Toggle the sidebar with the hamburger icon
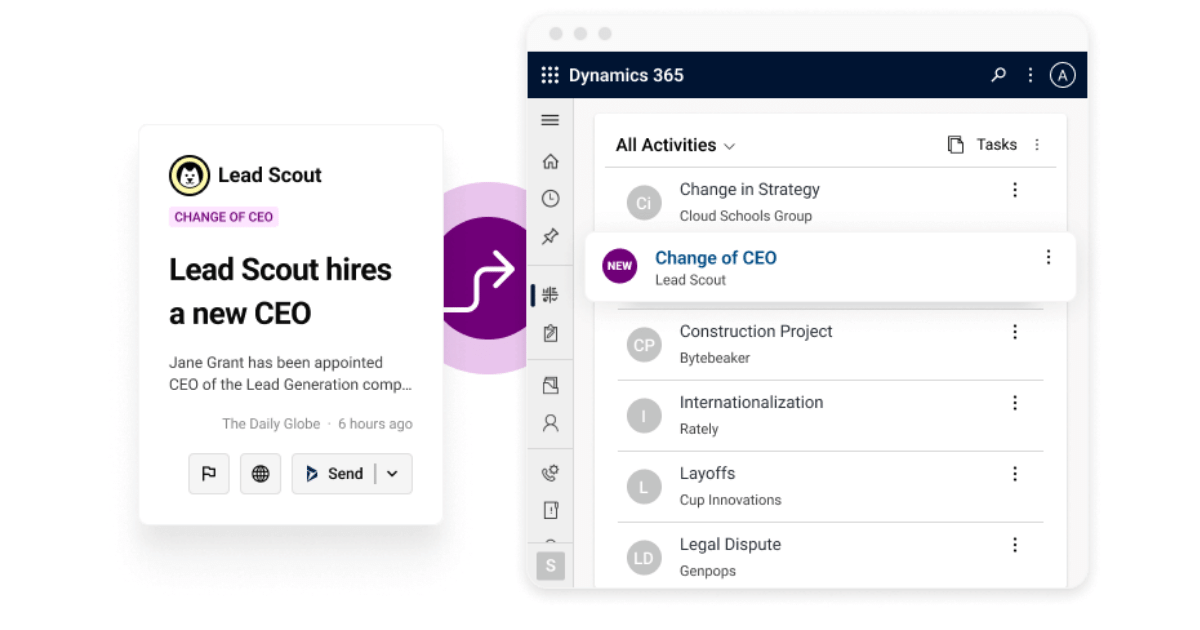 click(550, 119)
